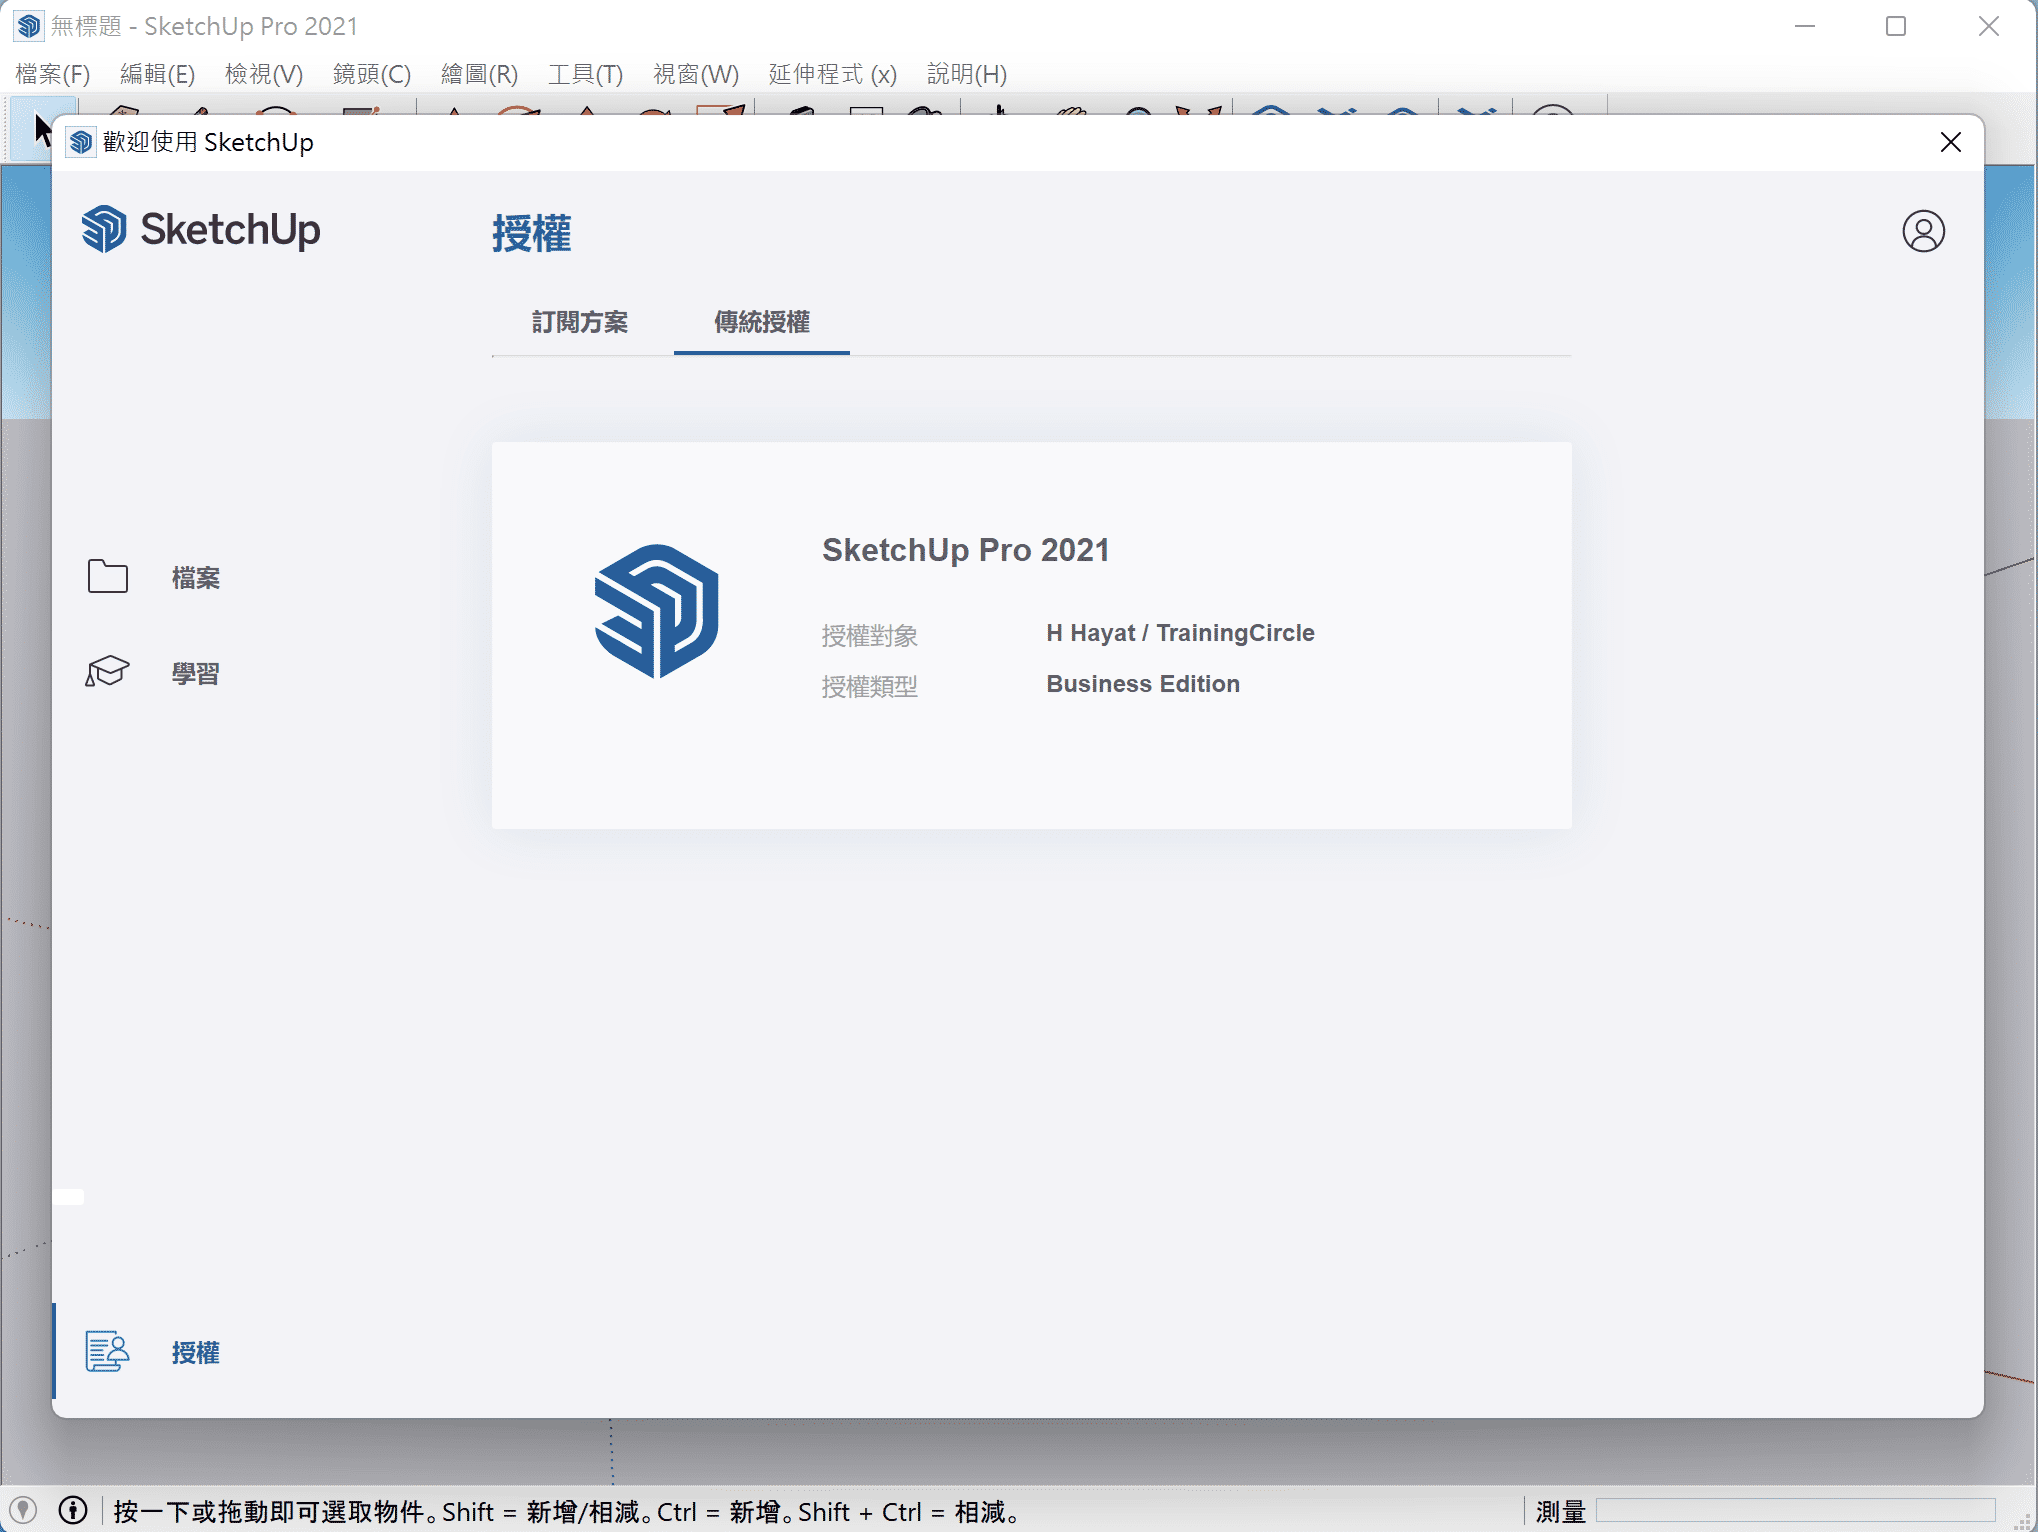Click the 測量 measurements input box
This screenshot has height=1532, width=2038.
click(1795, 1510)
